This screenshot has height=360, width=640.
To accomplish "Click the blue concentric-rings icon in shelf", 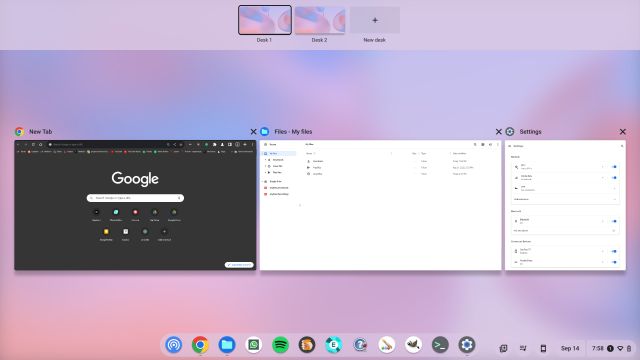I will [x=173, y=345].
